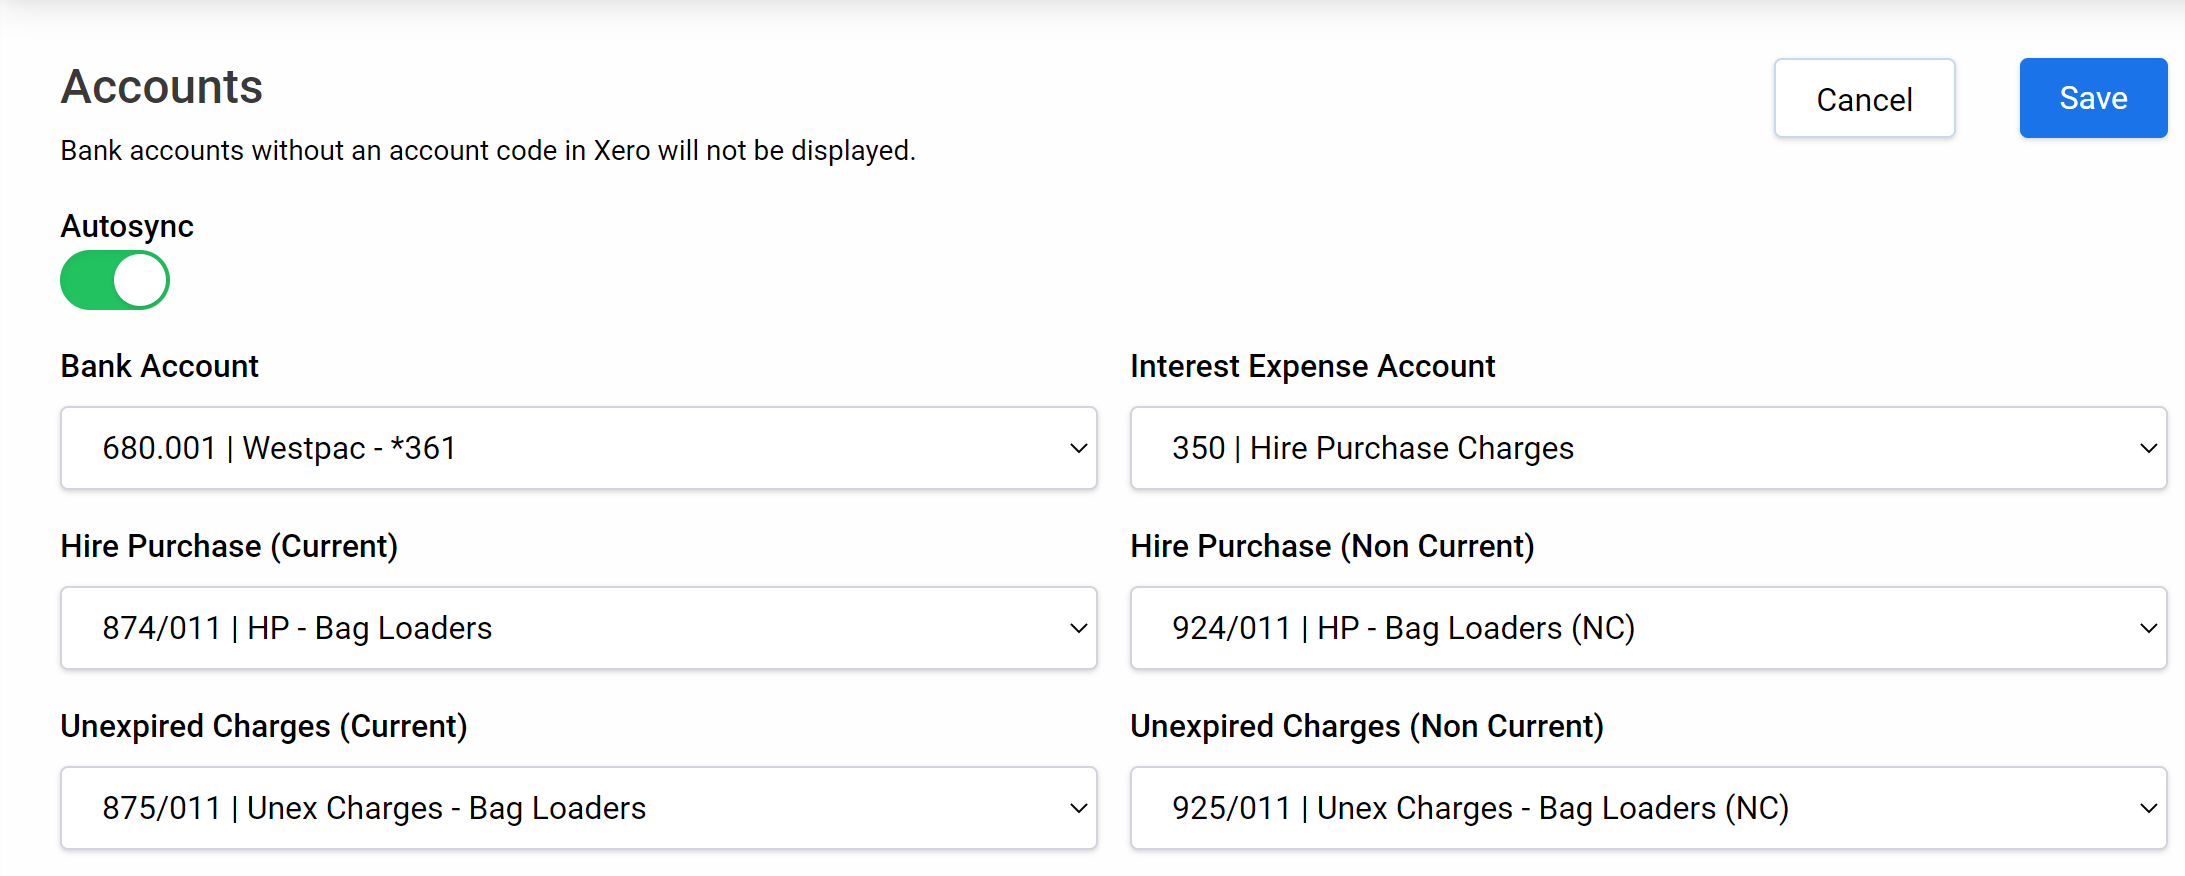Viewport: 2185px width, 876px height.
Task: Click the Unexpired Charges (Non Current) label
Action: [x=1367, y=726]
